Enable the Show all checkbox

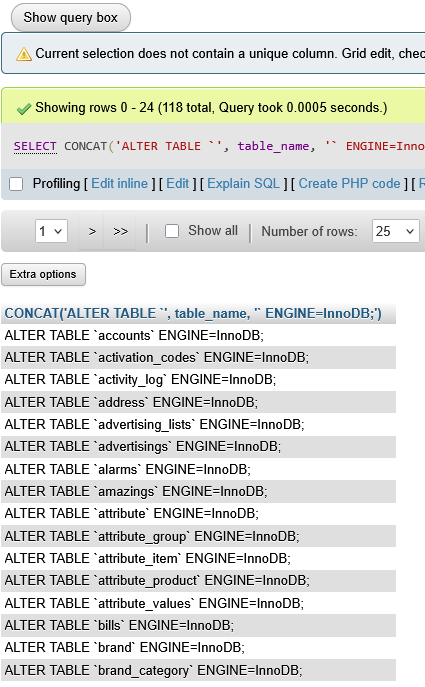(x=172, y=231)
